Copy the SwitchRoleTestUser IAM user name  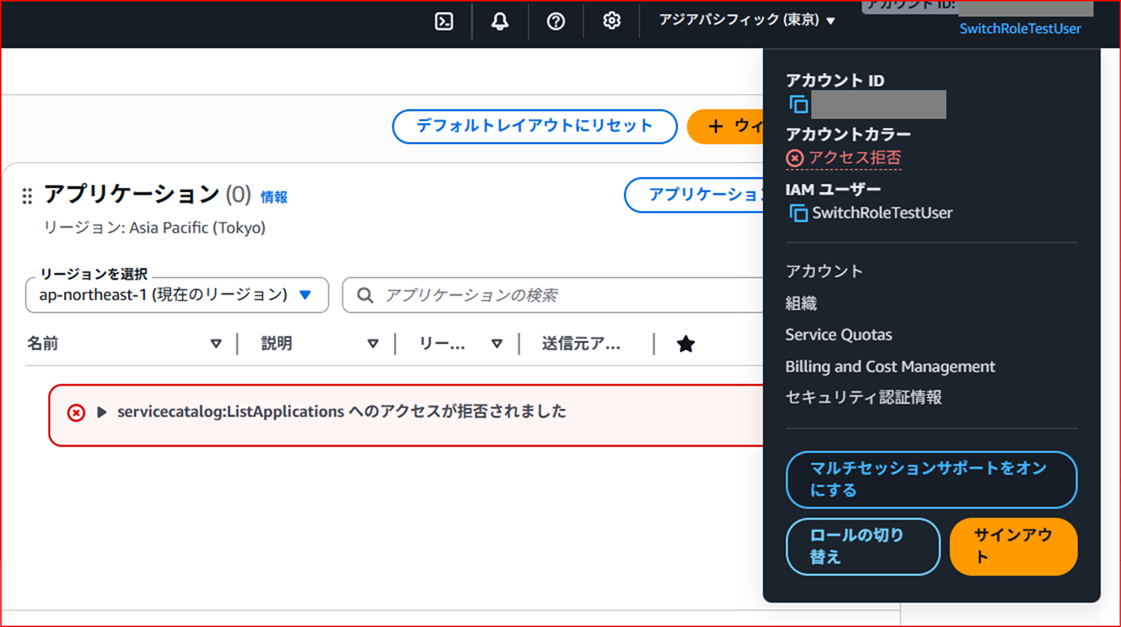click(x=800, y=212)
